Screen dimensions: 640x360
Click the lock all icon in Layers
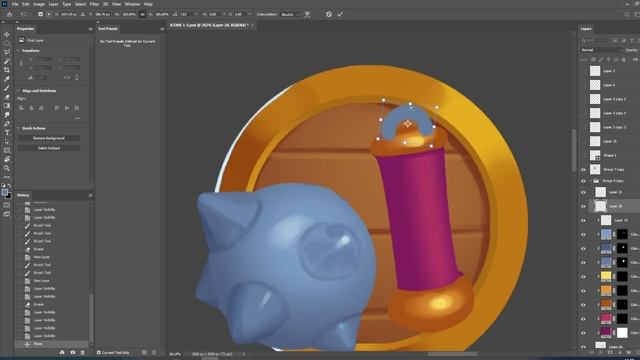(623, 60)
